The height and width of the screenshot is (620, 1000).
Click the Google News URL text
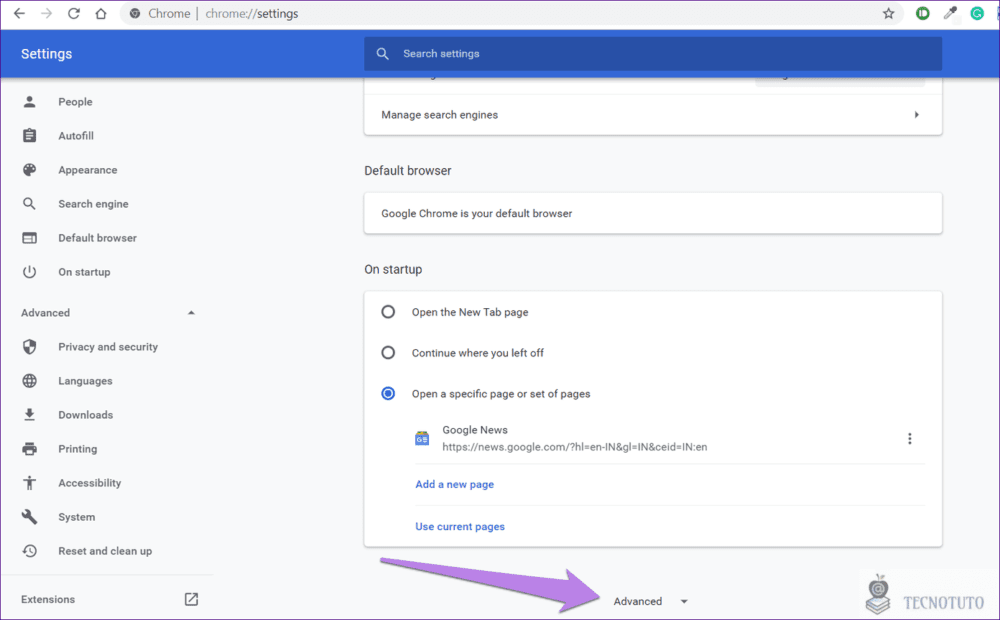(575, 447)
